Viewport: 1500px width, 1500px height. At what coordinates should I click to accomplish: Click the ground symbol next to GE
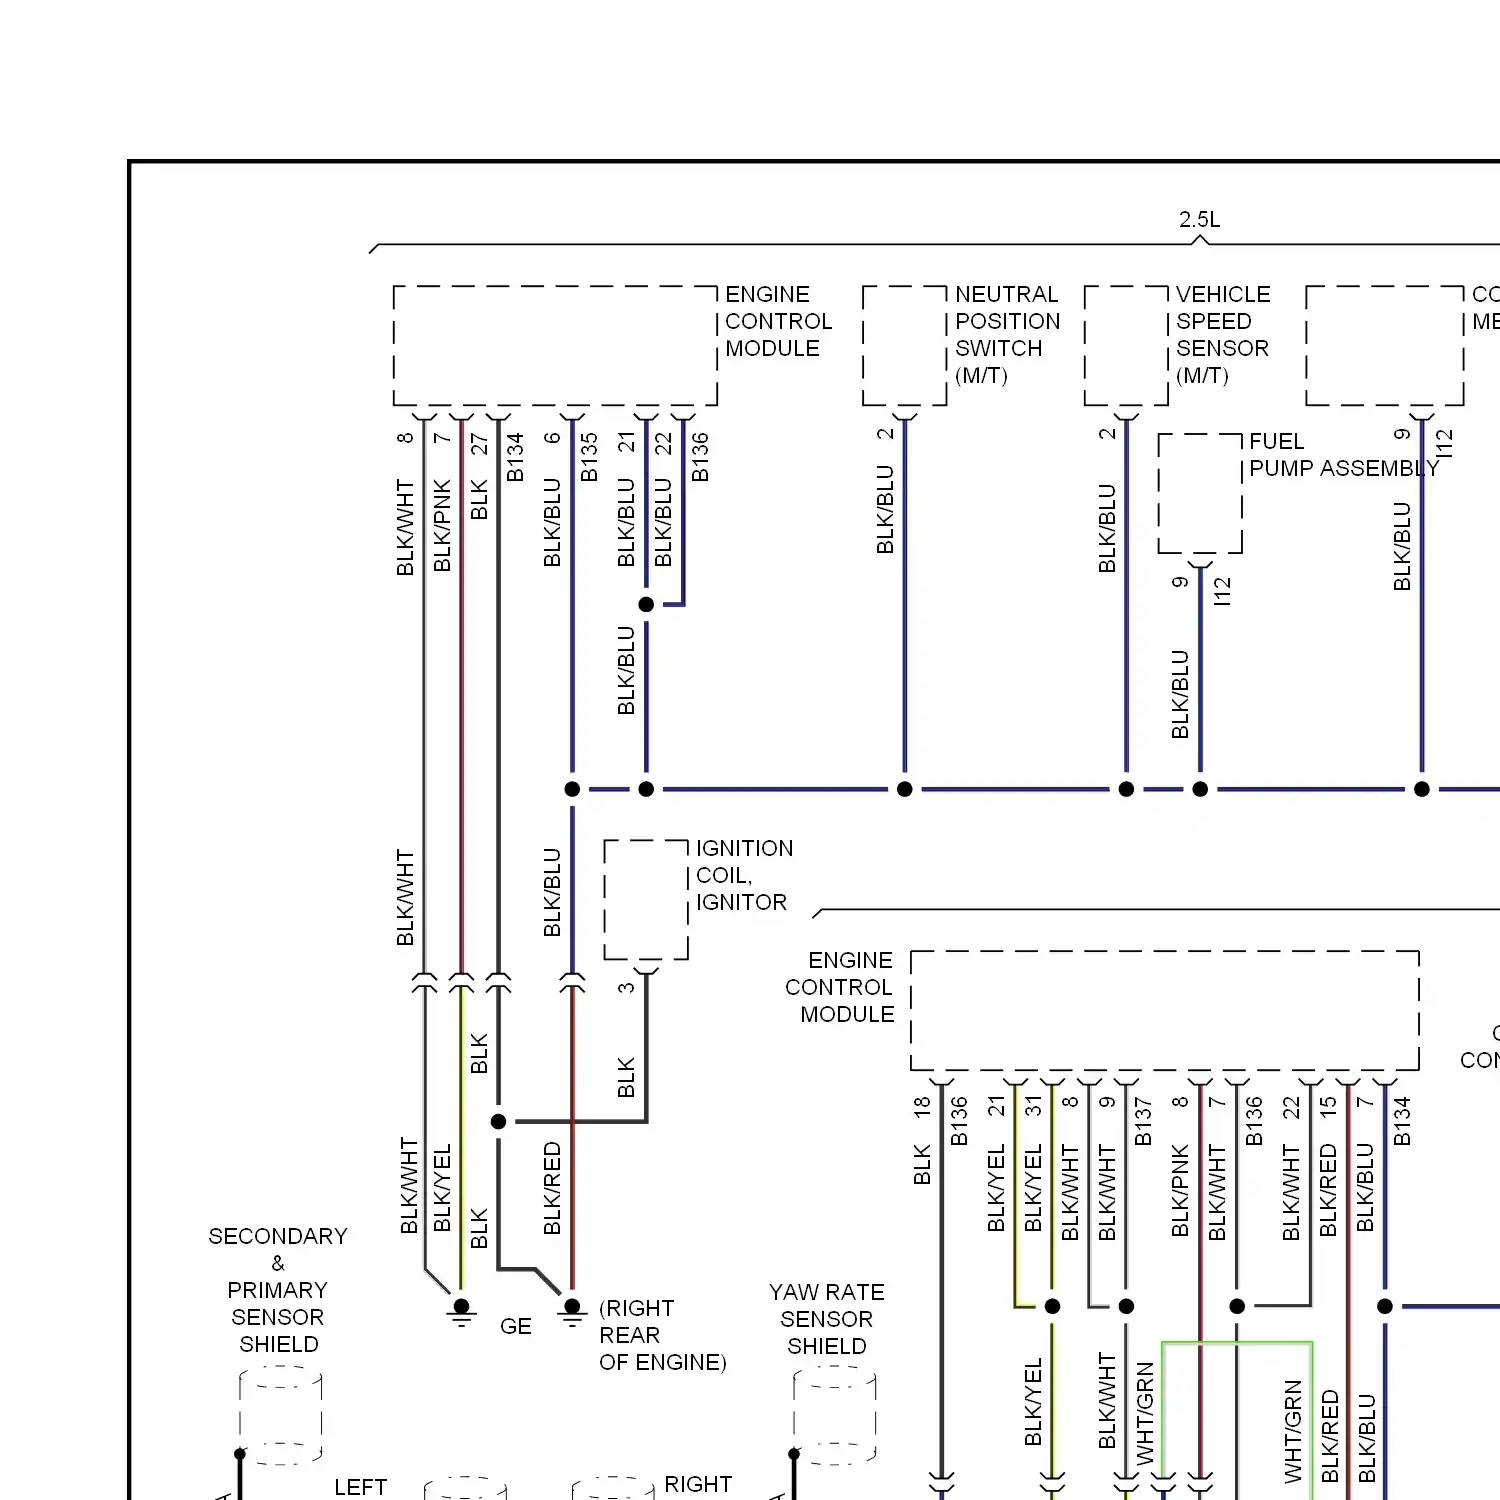pyautogui.click(x=461, y=1313)
